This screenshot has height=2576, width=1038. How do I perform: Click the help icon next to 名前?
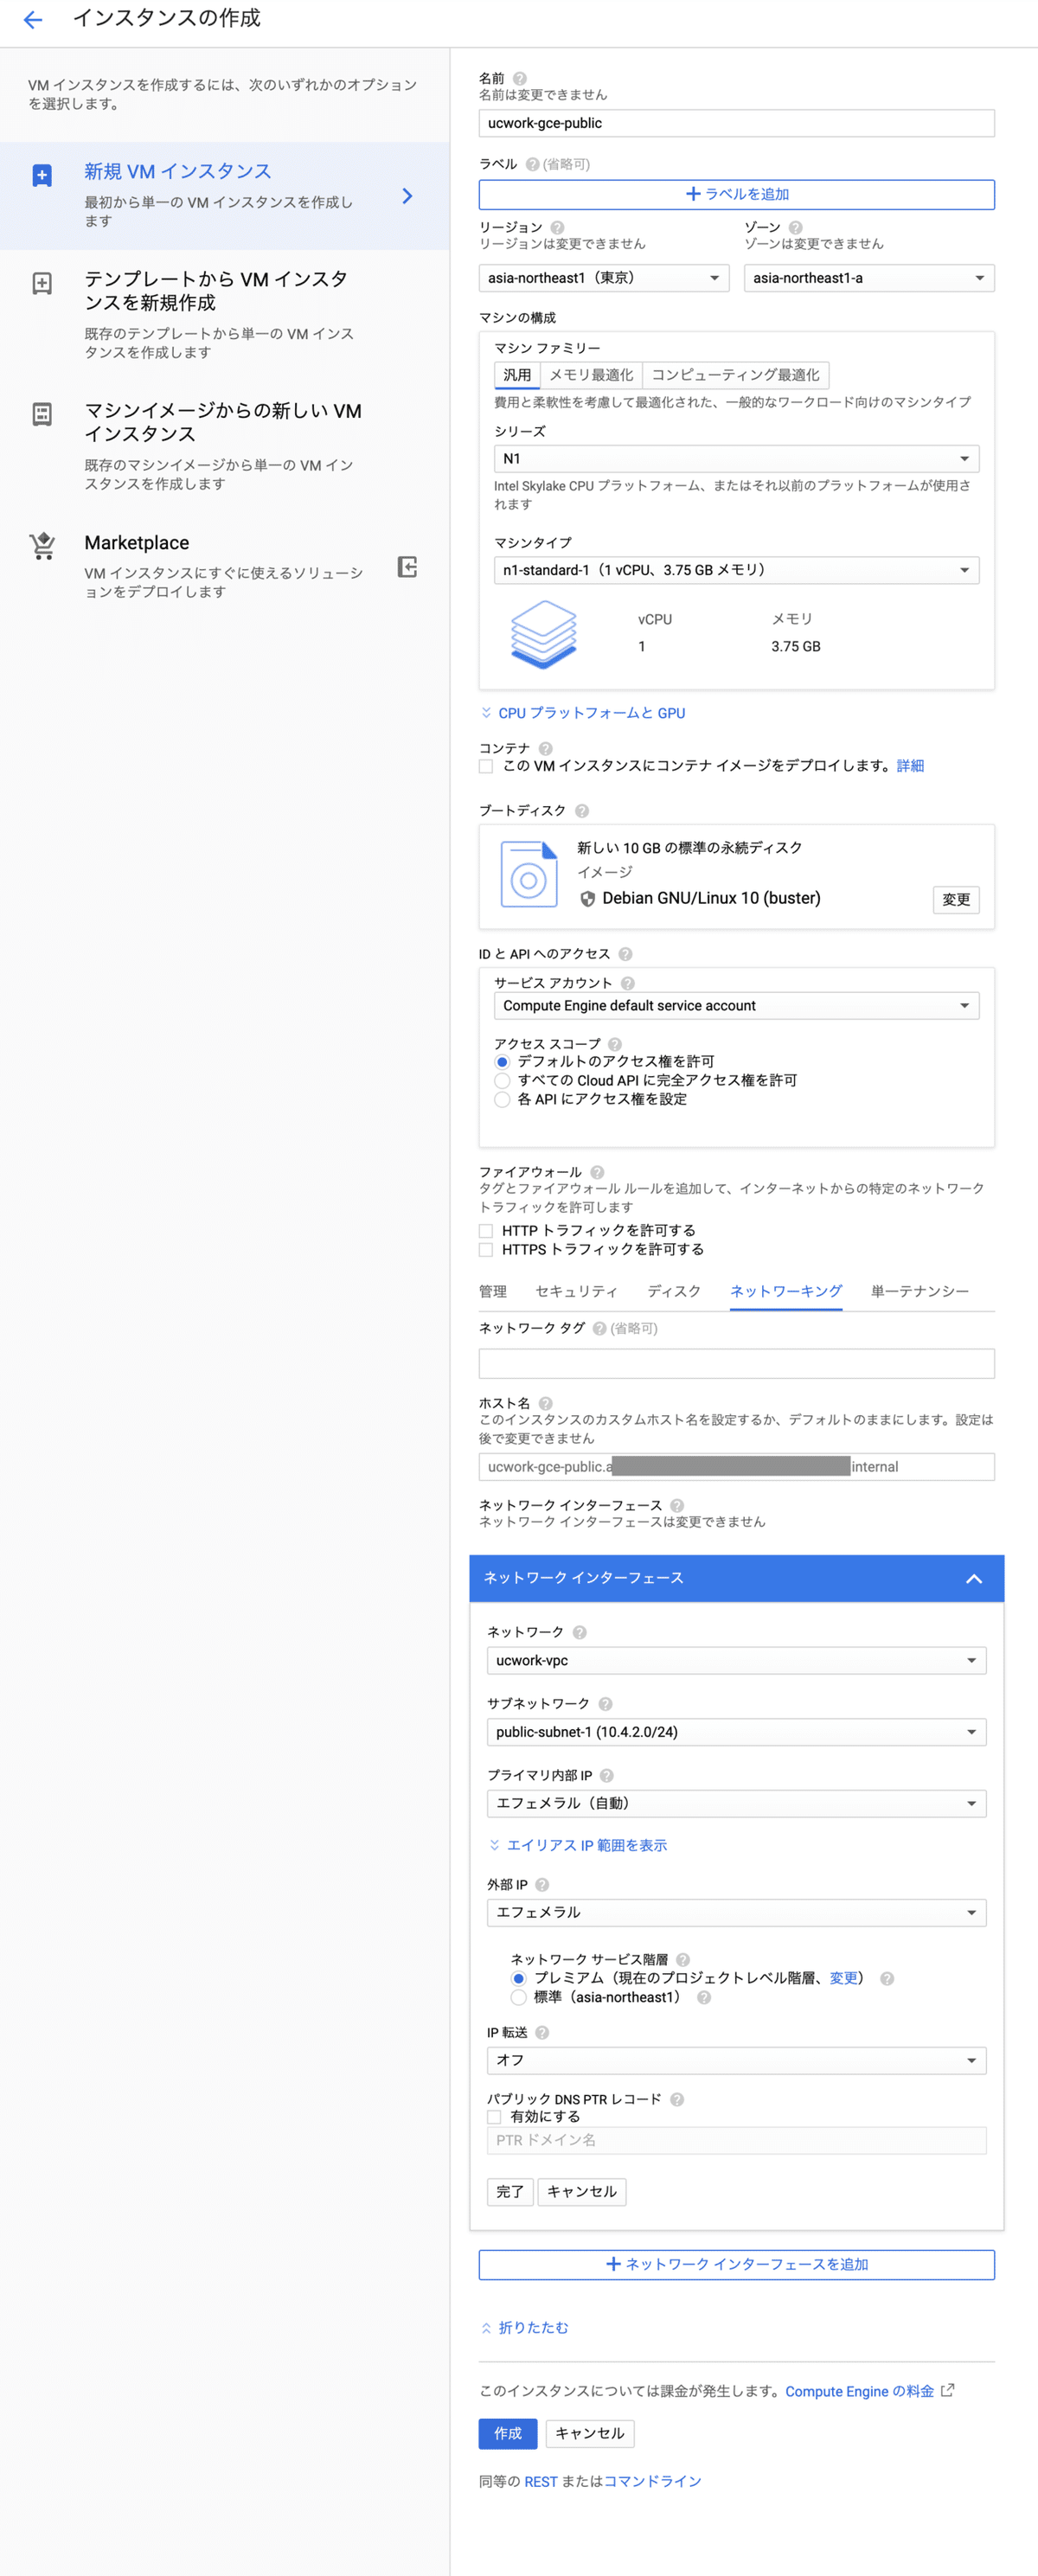[520, 78]
